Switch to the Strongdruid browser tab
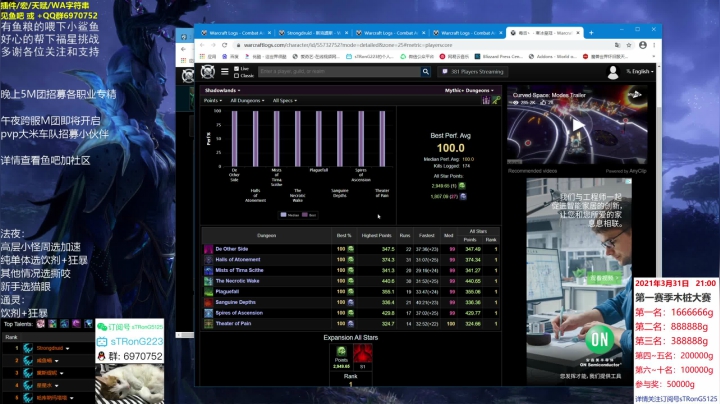This screenshot has height=404, width=720. click(x=312, y=33)
